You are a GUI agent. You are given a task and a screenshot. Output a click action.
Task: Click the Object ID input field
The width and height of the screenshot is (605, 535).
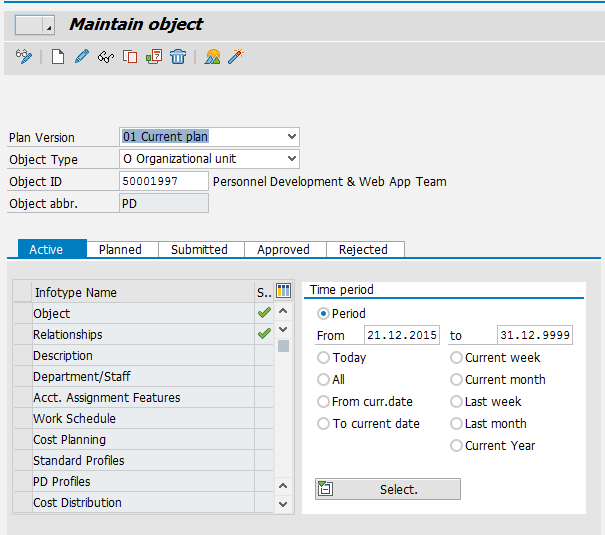(x=163, y=181)
